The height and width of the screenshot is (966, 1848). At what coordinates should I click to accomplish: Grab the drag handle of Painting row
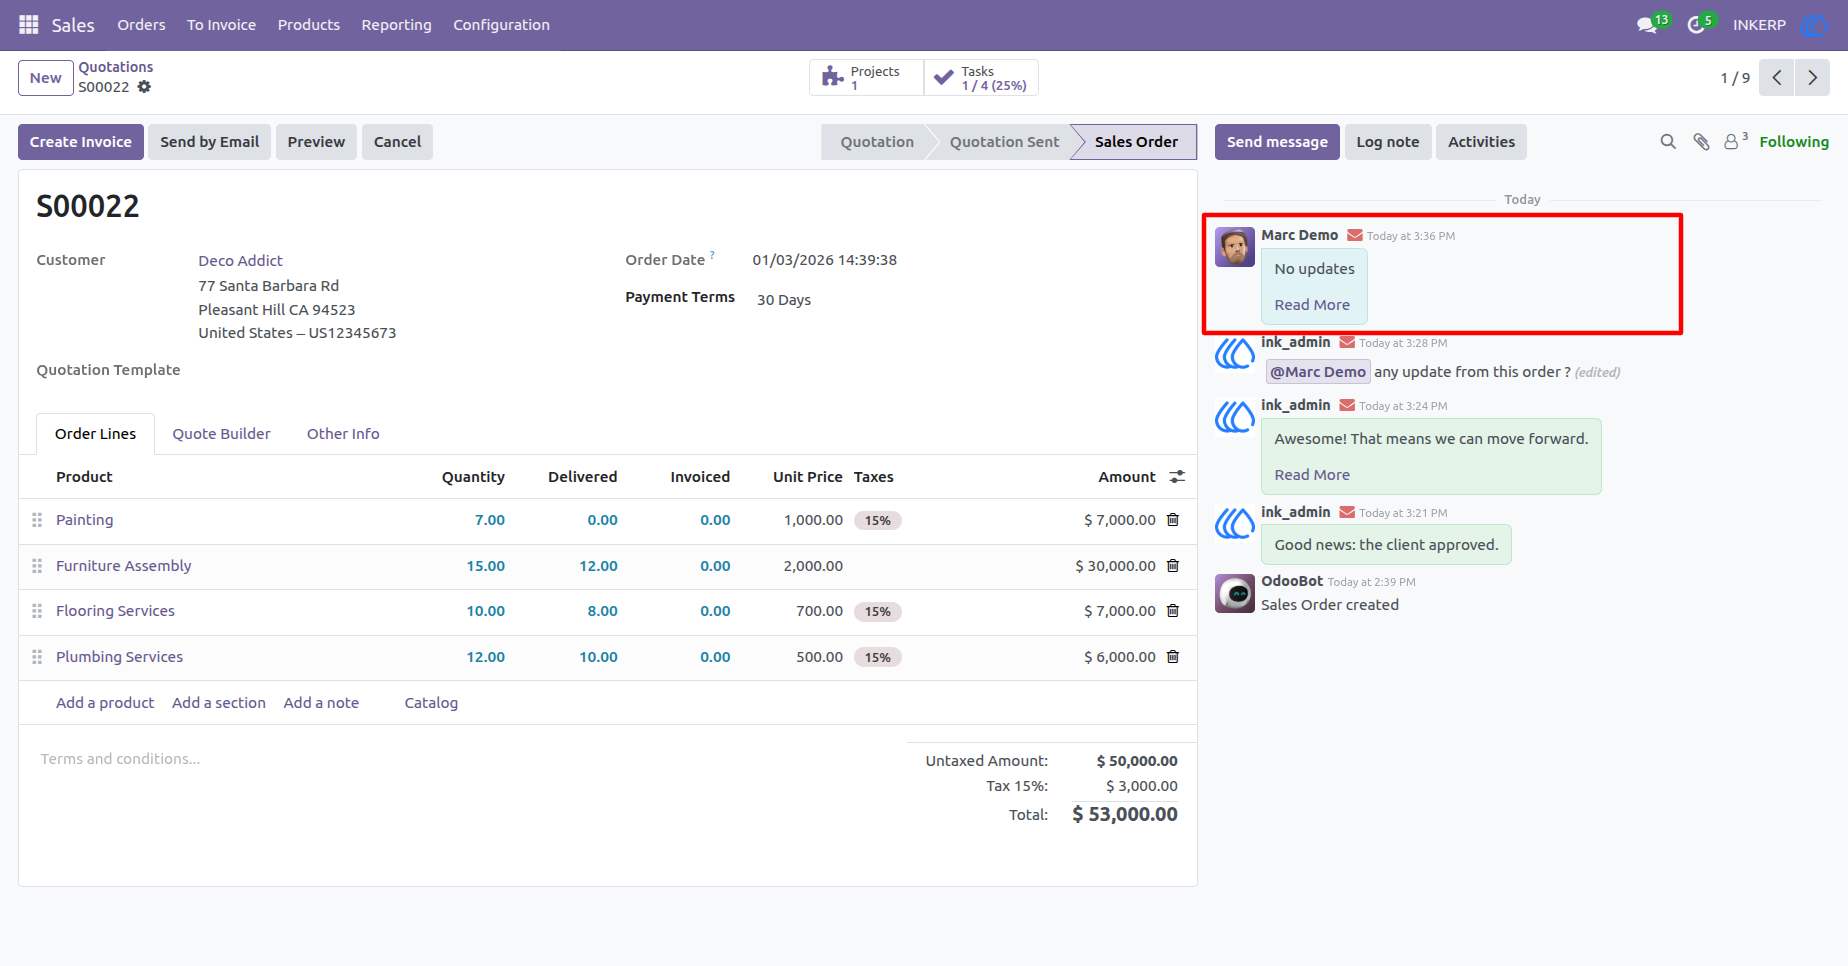click(37, 520)
